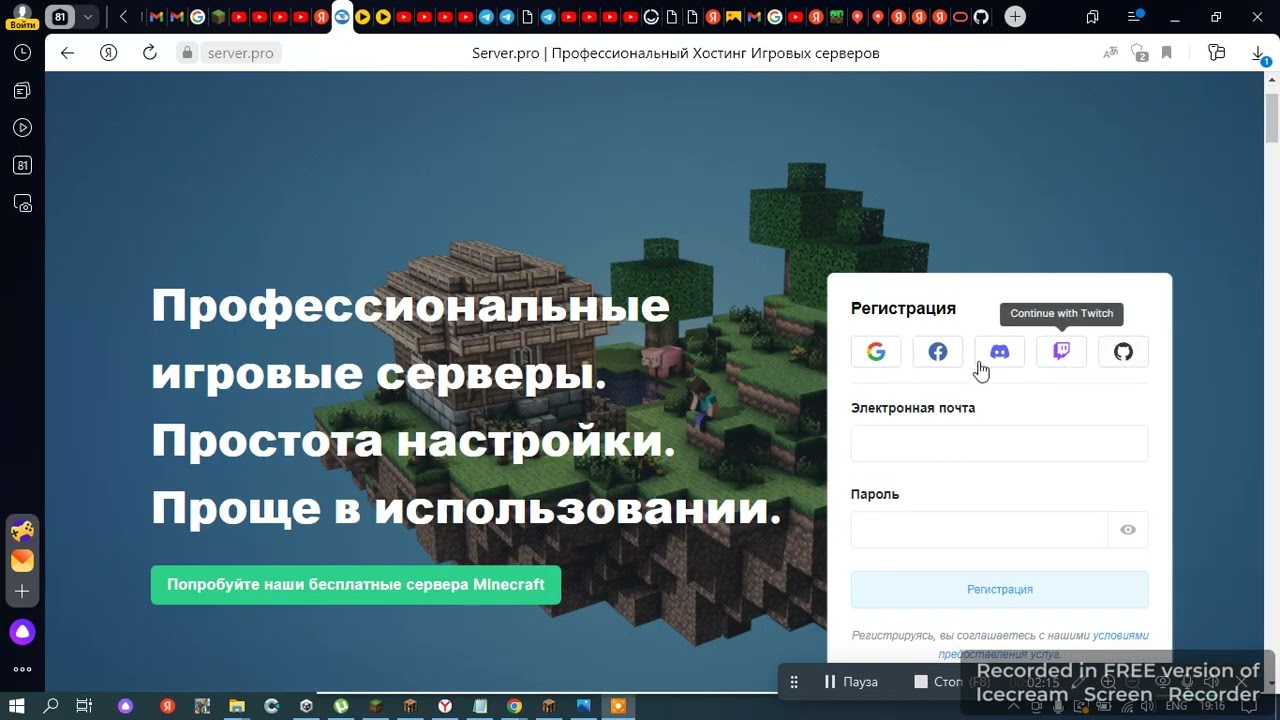The image size is (1280, 720).
Task: Pause recording with Пауза button
Action: (x=851, y=682)
